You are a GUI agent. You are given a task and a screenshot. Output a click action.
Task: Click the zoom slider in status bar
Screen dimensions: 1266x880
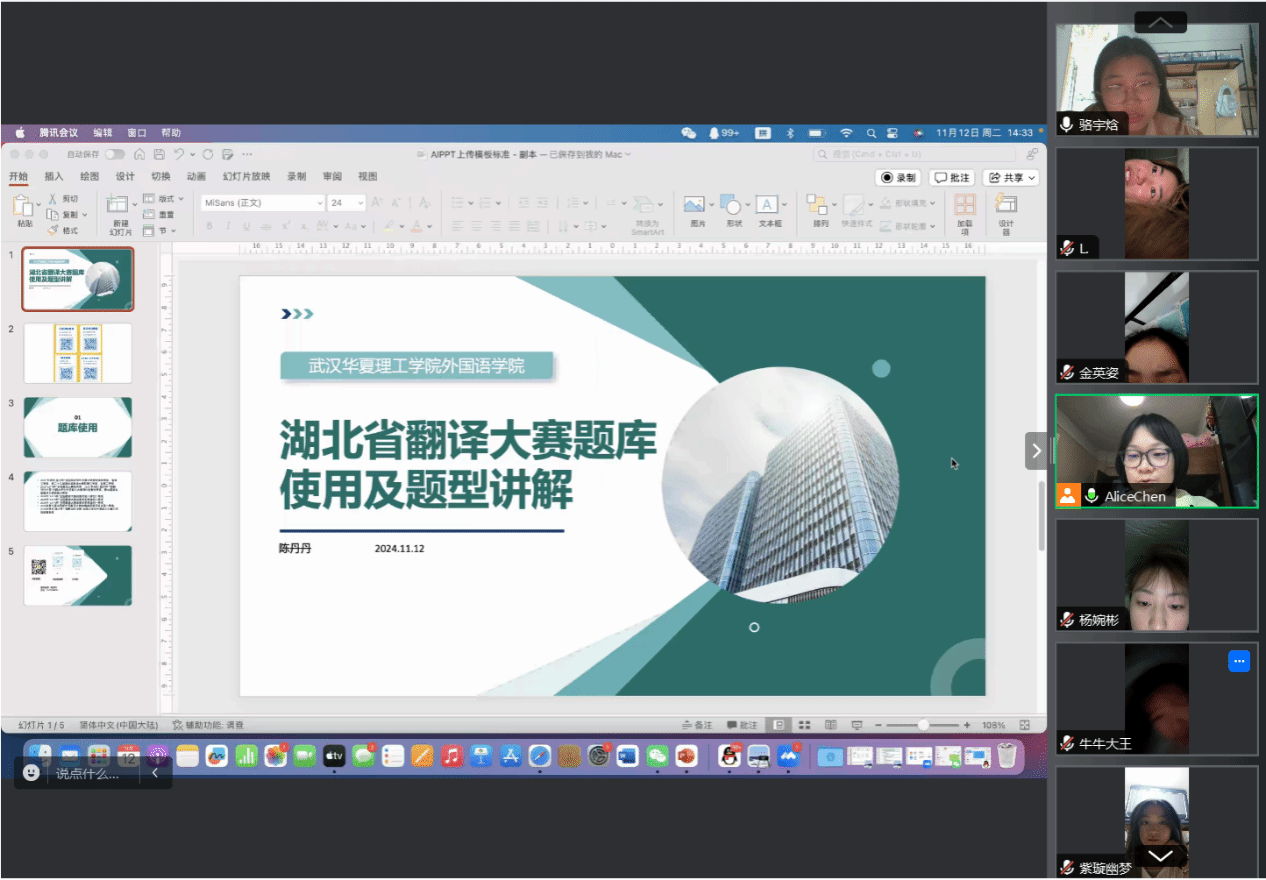click(923, 725)
